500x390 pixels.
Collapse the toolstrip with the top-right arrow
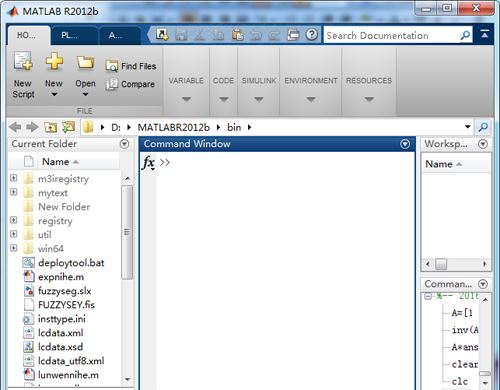pos(485,34)
